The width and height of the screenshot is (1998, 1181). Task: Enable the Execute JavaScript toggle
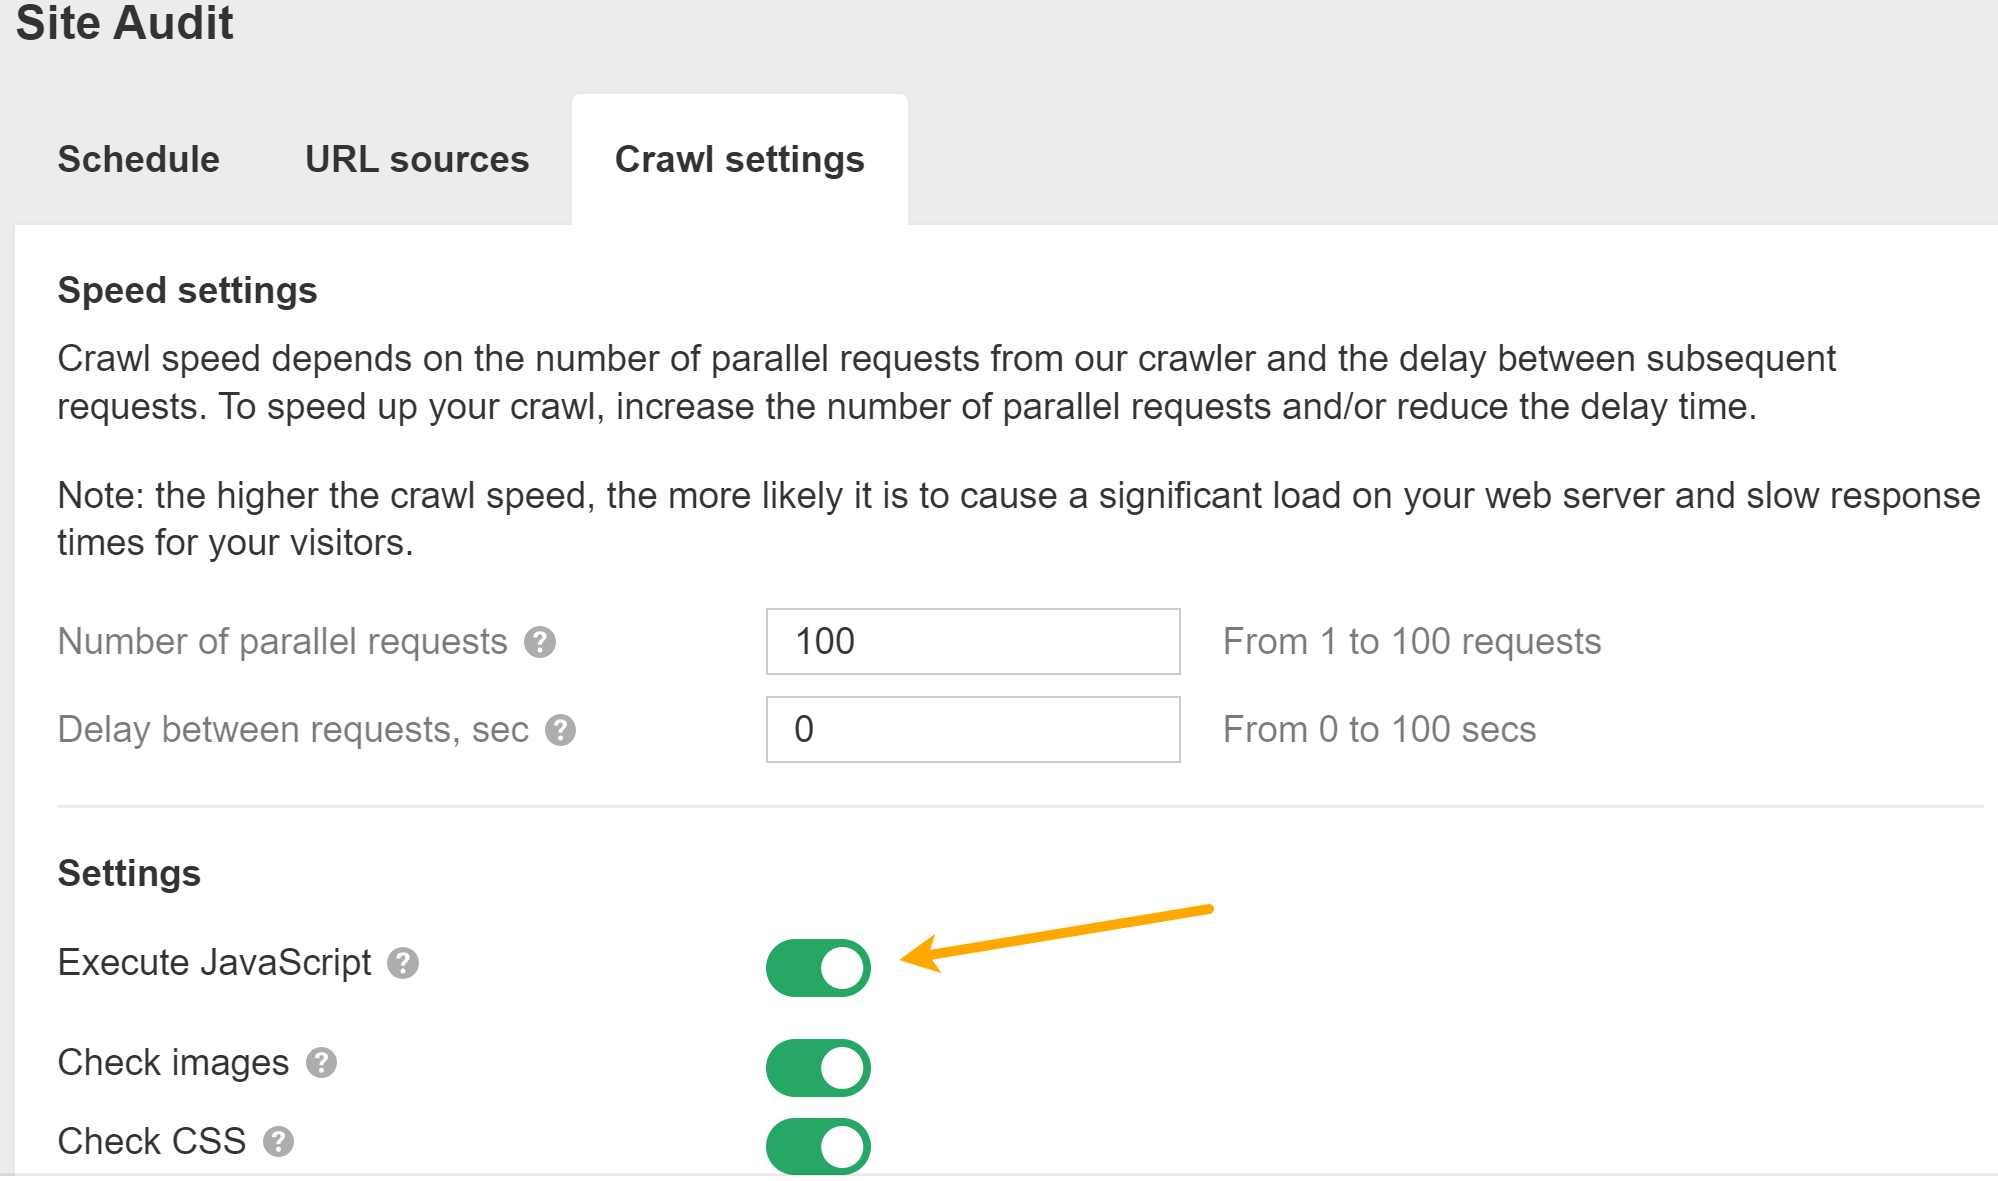tap(814, 964)
